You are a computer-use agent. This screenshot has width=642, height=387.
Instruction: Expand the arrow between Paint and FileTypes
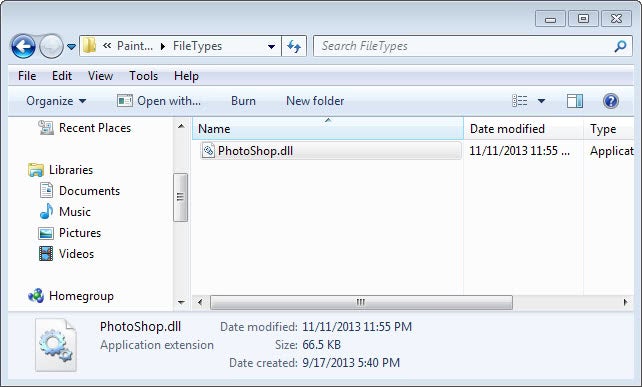tap(163, 47)
